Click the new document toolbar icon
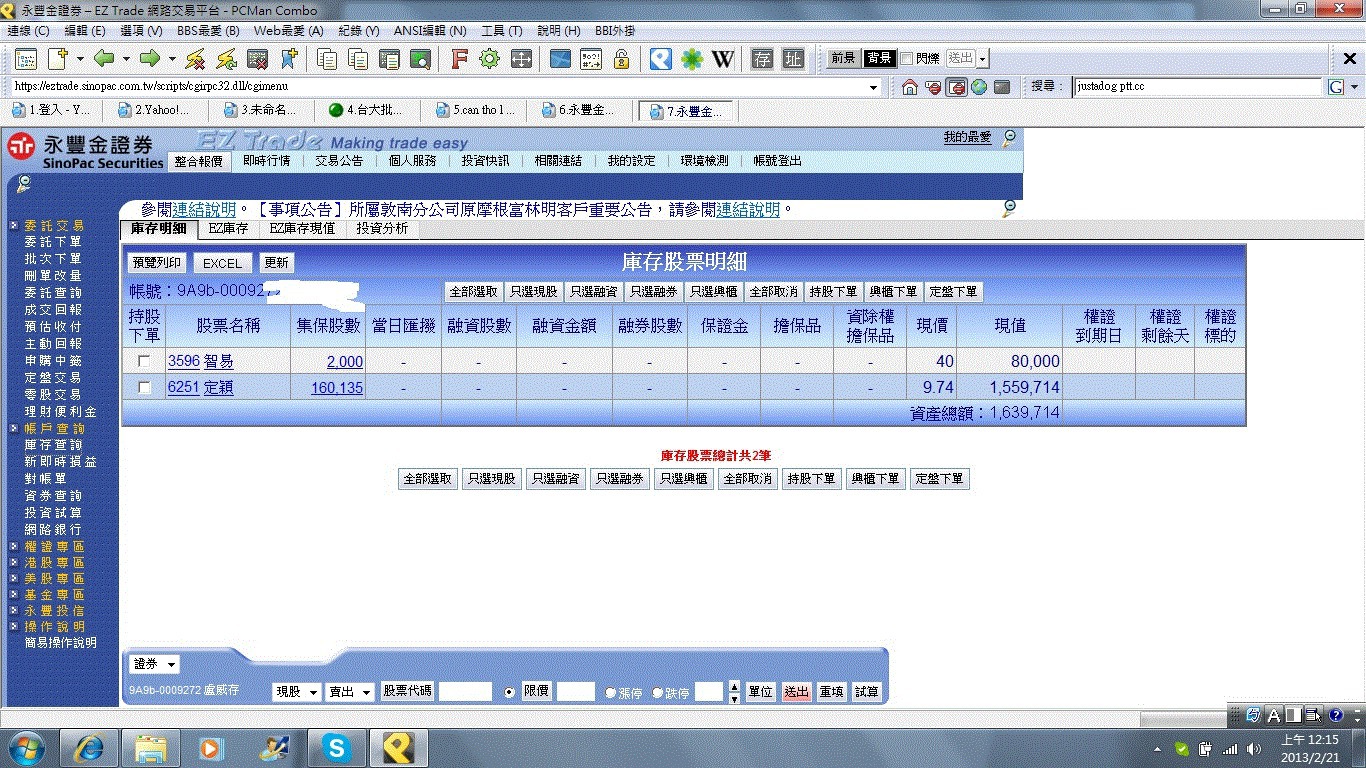 pyautogui.click(x=58, y=59)
